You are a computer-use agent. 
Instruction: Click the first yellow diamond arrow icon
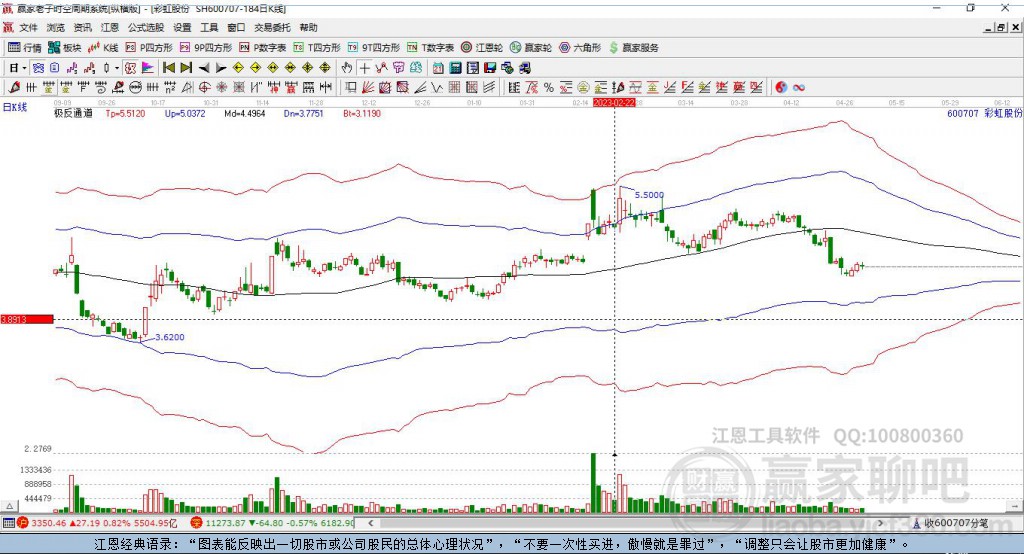[238, 68]
